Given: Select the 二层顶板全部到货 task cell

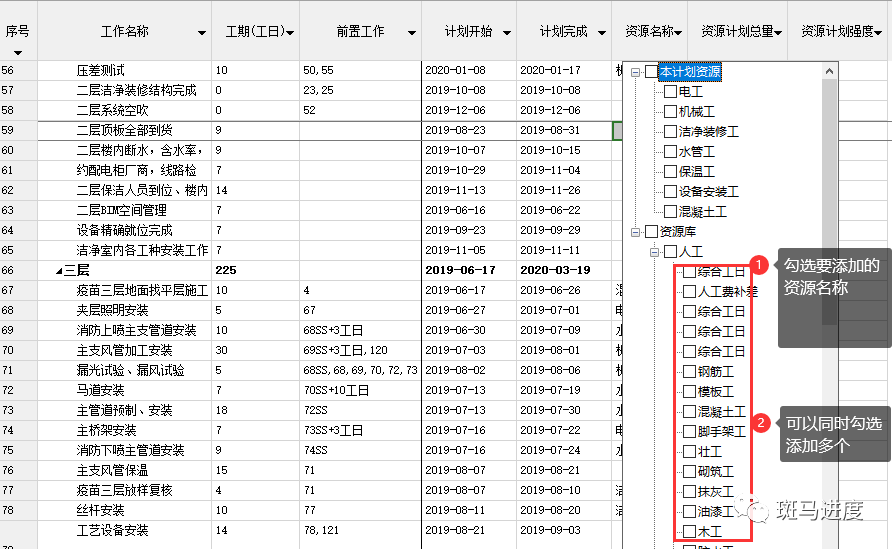Looking at the screenshot, I should (x=125, y=130).
